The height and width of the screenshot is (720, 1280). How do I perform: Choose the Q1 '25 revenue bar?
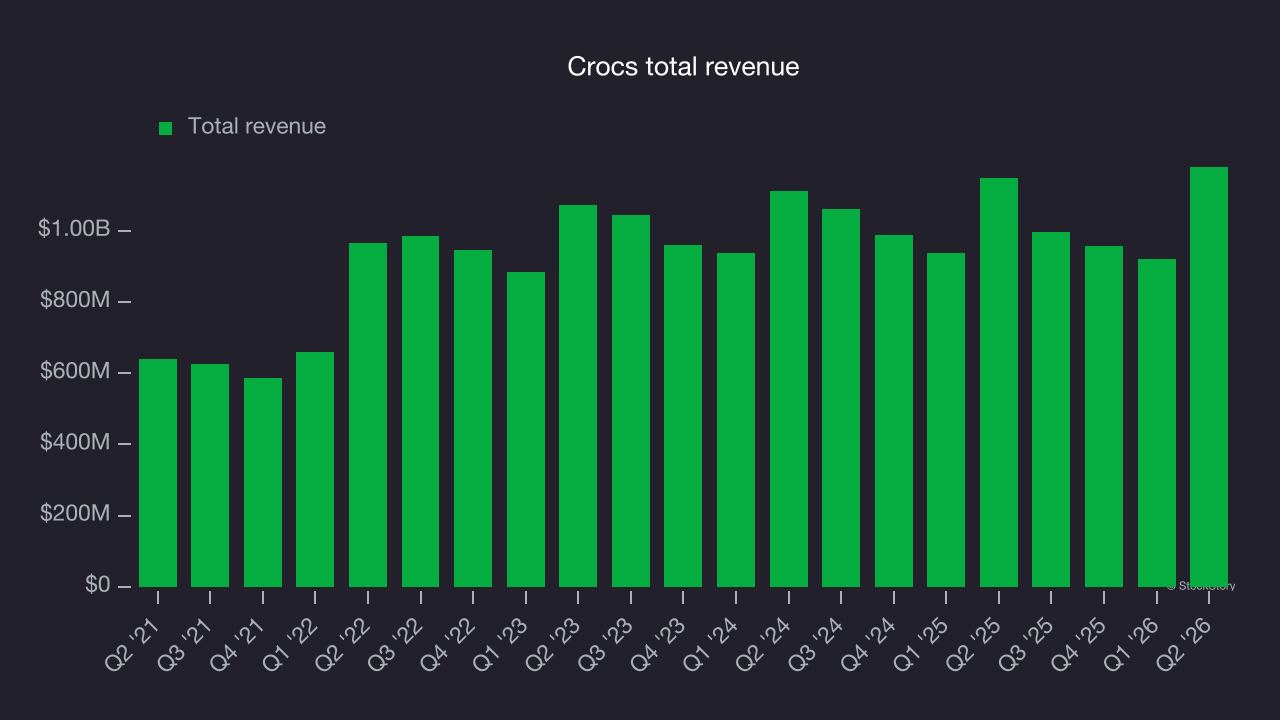tap(946, 420)
